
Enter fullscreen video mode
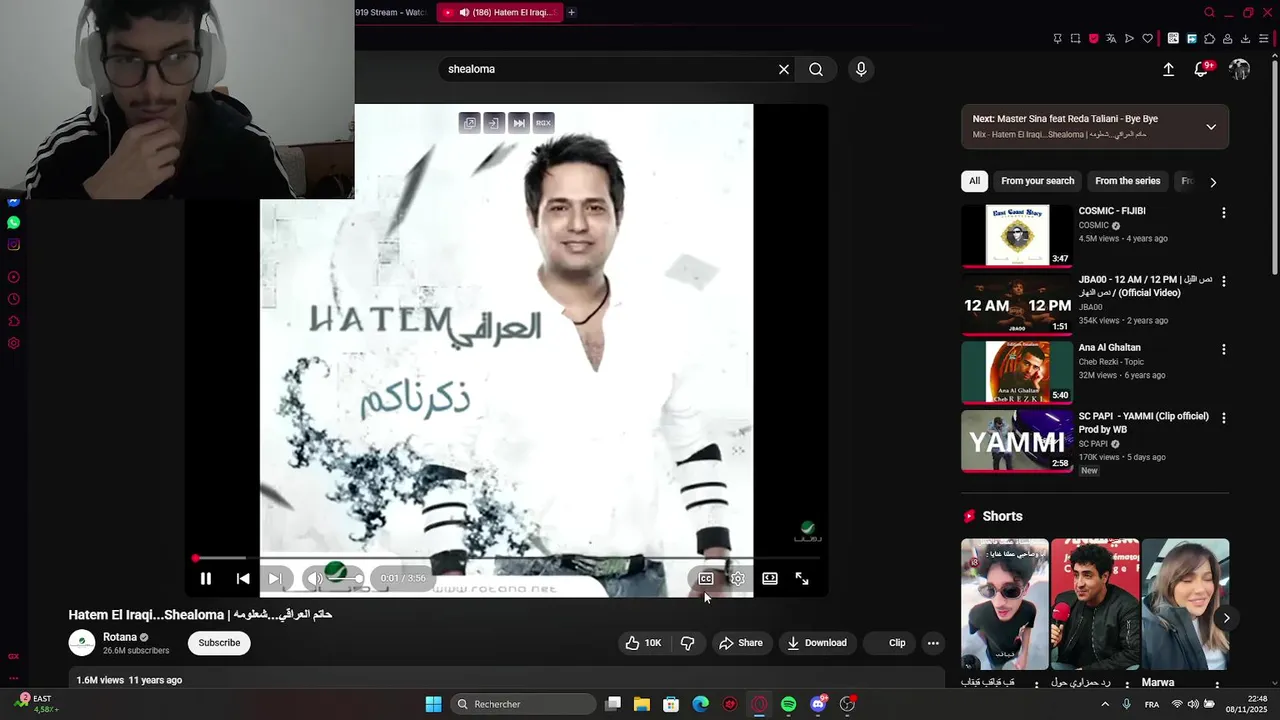(x=802, y=578)
